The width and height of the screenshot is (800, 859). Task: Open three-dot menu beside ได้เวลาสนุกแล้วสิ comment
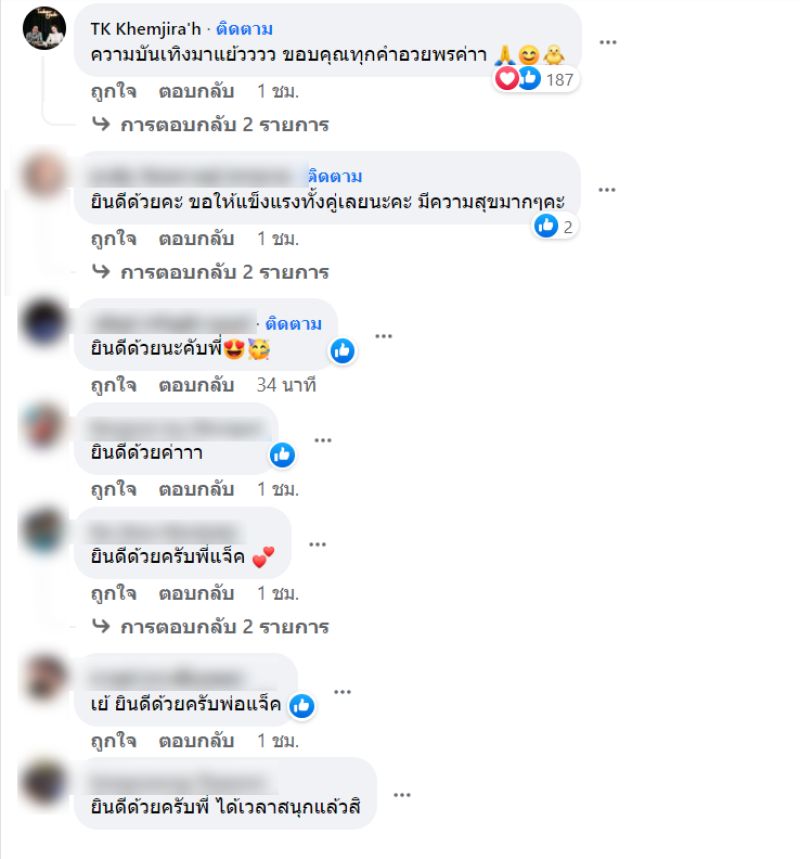(x=402, y=795)
